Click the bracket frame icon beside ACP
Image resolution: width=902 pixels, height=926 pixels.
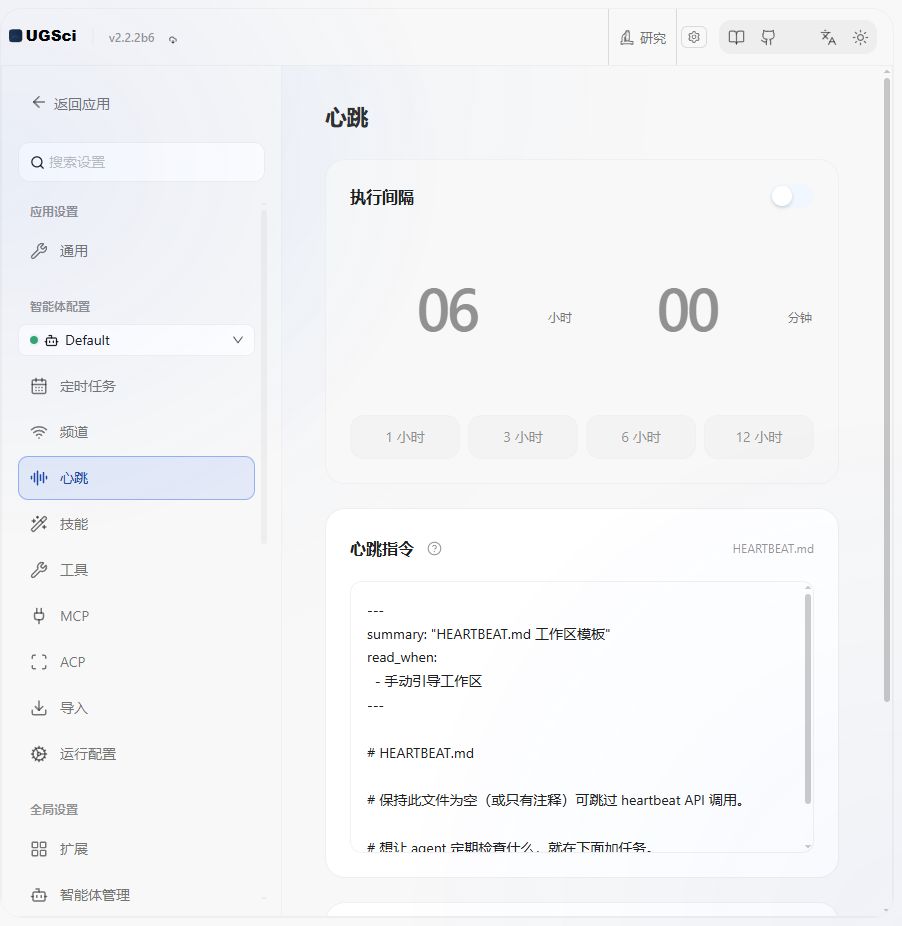coord(39,662)
